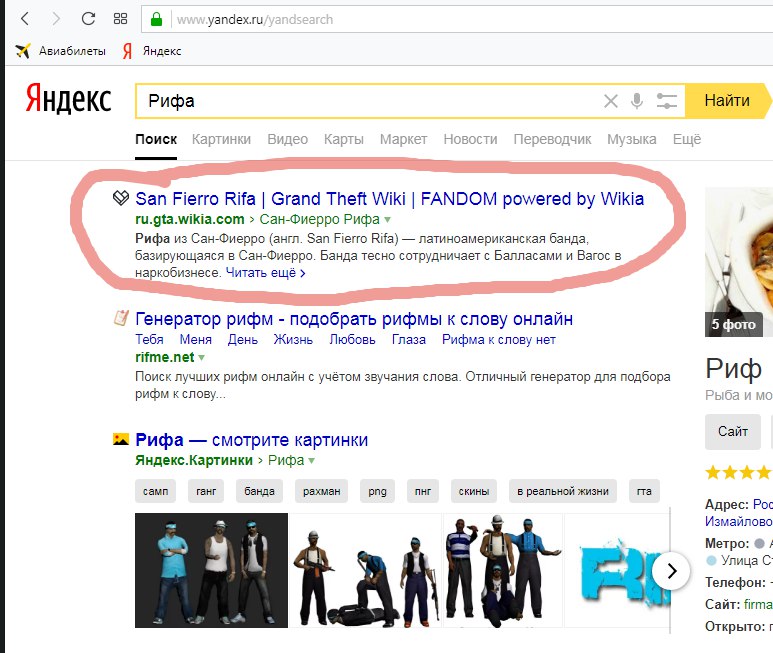Filter images by the банда tag

pyautogui.click(x=259, y=491)
